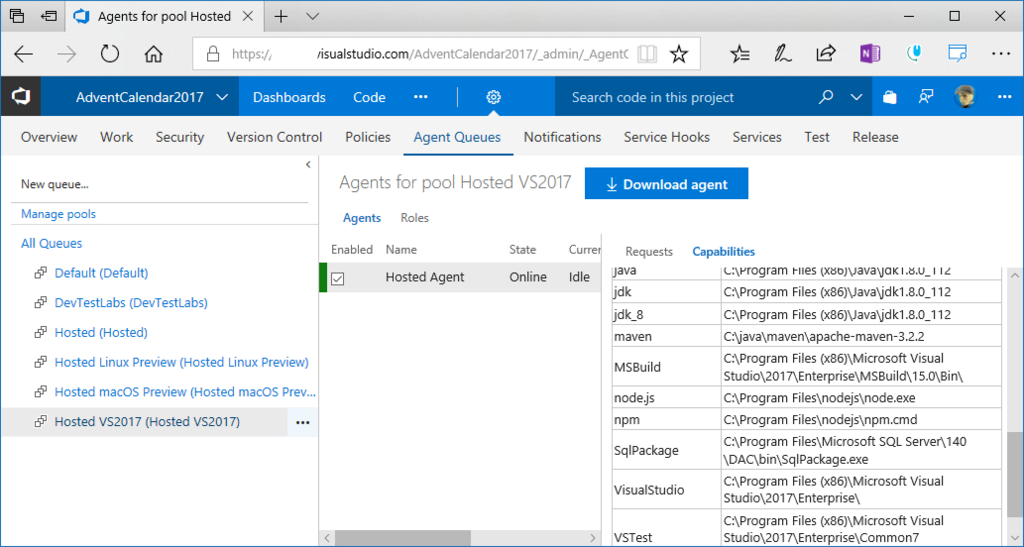Open Code hub
Image resolution: width=1024 pixels, height=547 pixels.
pyautogui.click(x=369, y=97)
